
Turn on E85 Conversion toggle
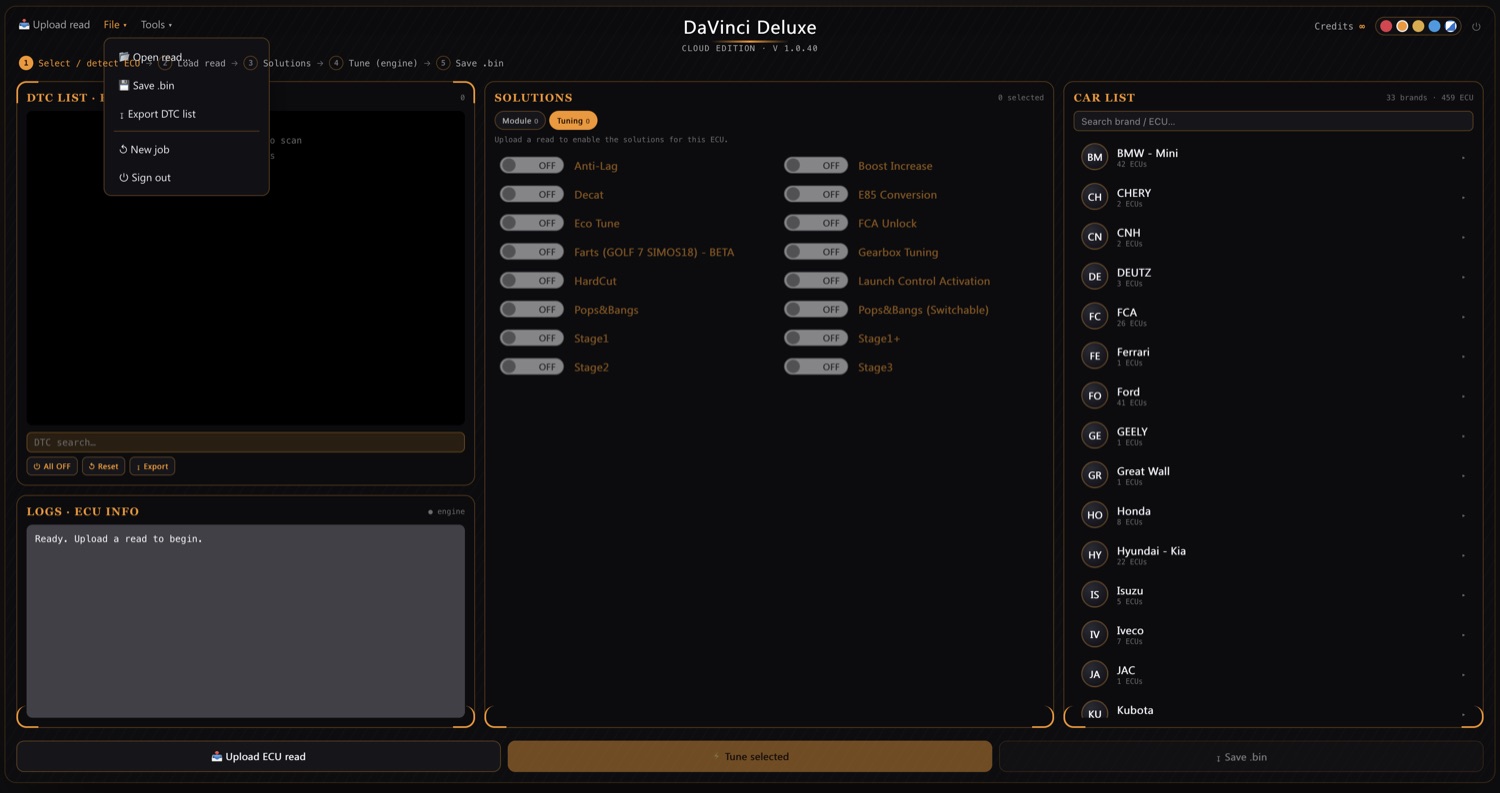click(x=816, y=194)
